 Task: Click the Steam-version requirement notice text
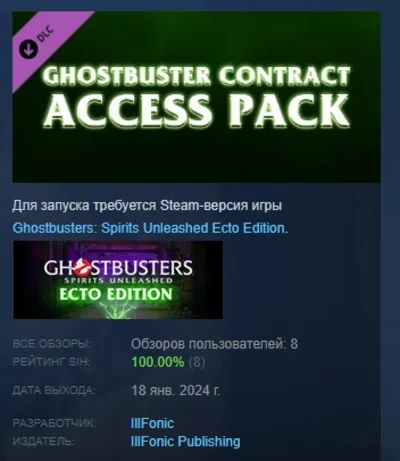point(147,206)
